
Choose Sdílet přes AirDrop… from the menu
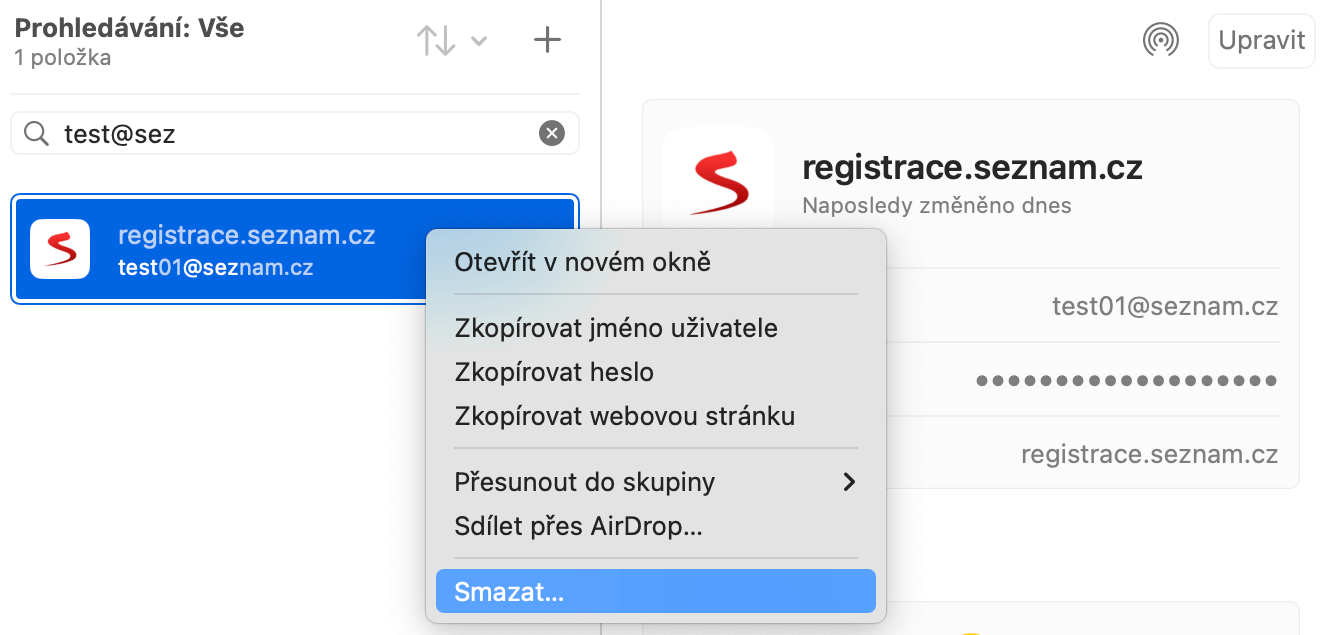tap(578, 526)
